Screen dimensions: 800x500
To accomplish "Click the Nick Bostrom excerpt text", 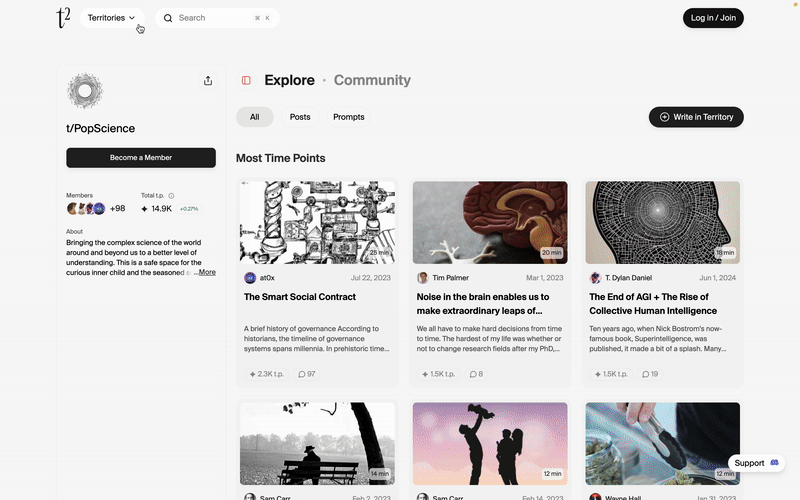I will 657,339.
